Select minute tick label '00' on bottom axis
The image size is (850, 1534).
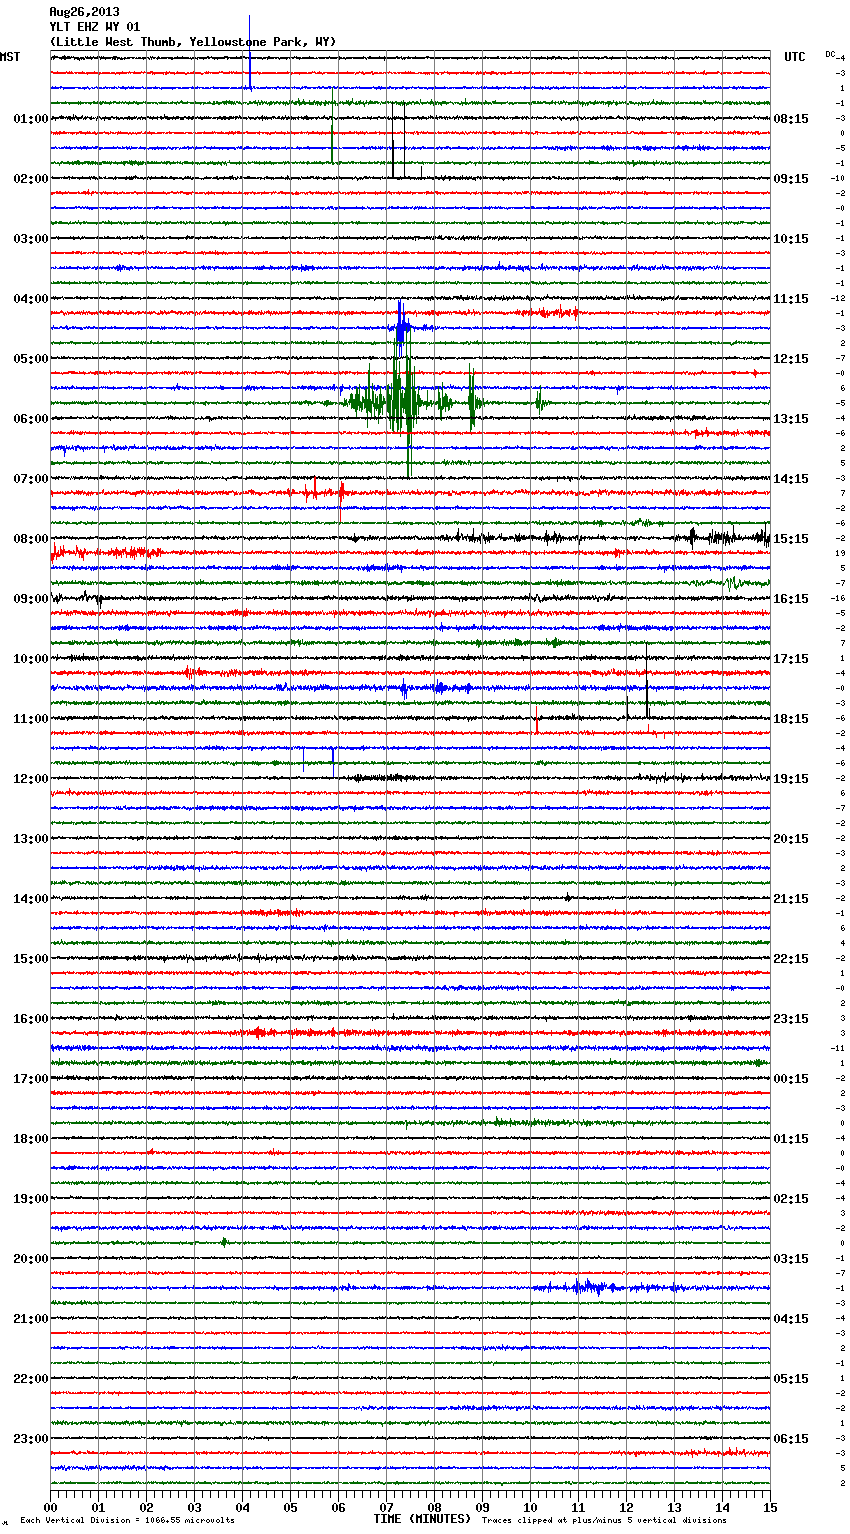click(x=51, y=1507)
